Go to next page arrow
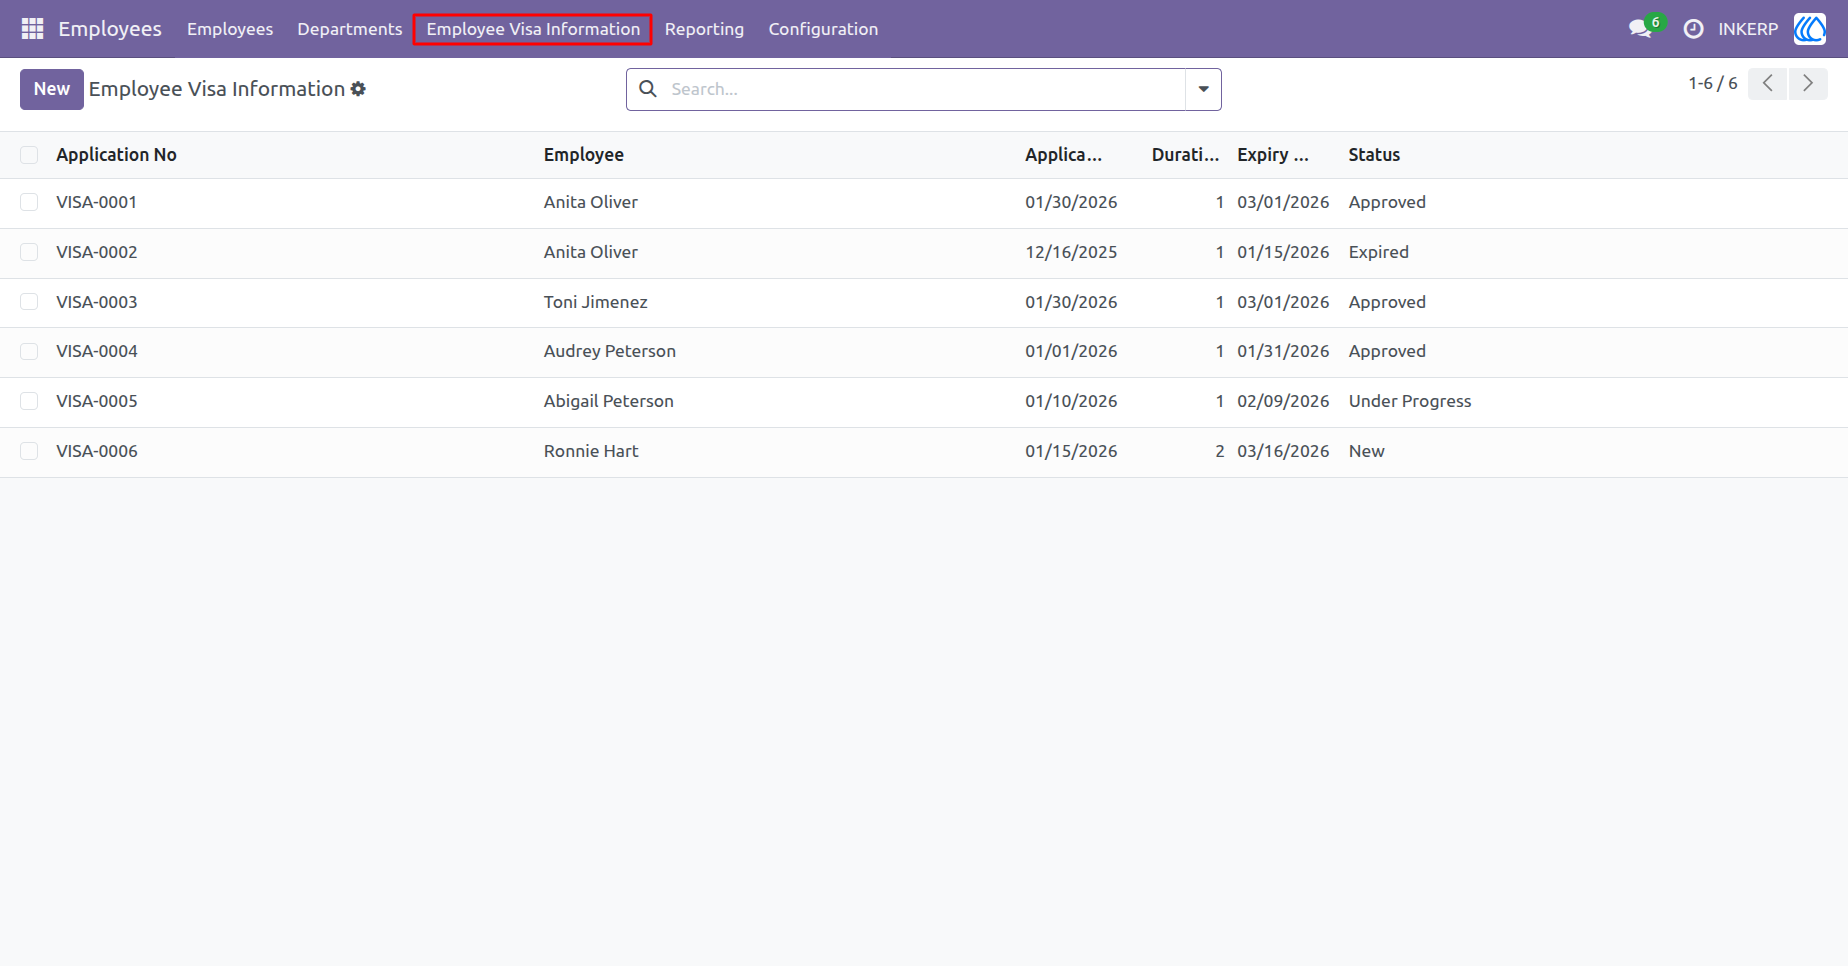1848x966 pixels. click(1808, 84)
